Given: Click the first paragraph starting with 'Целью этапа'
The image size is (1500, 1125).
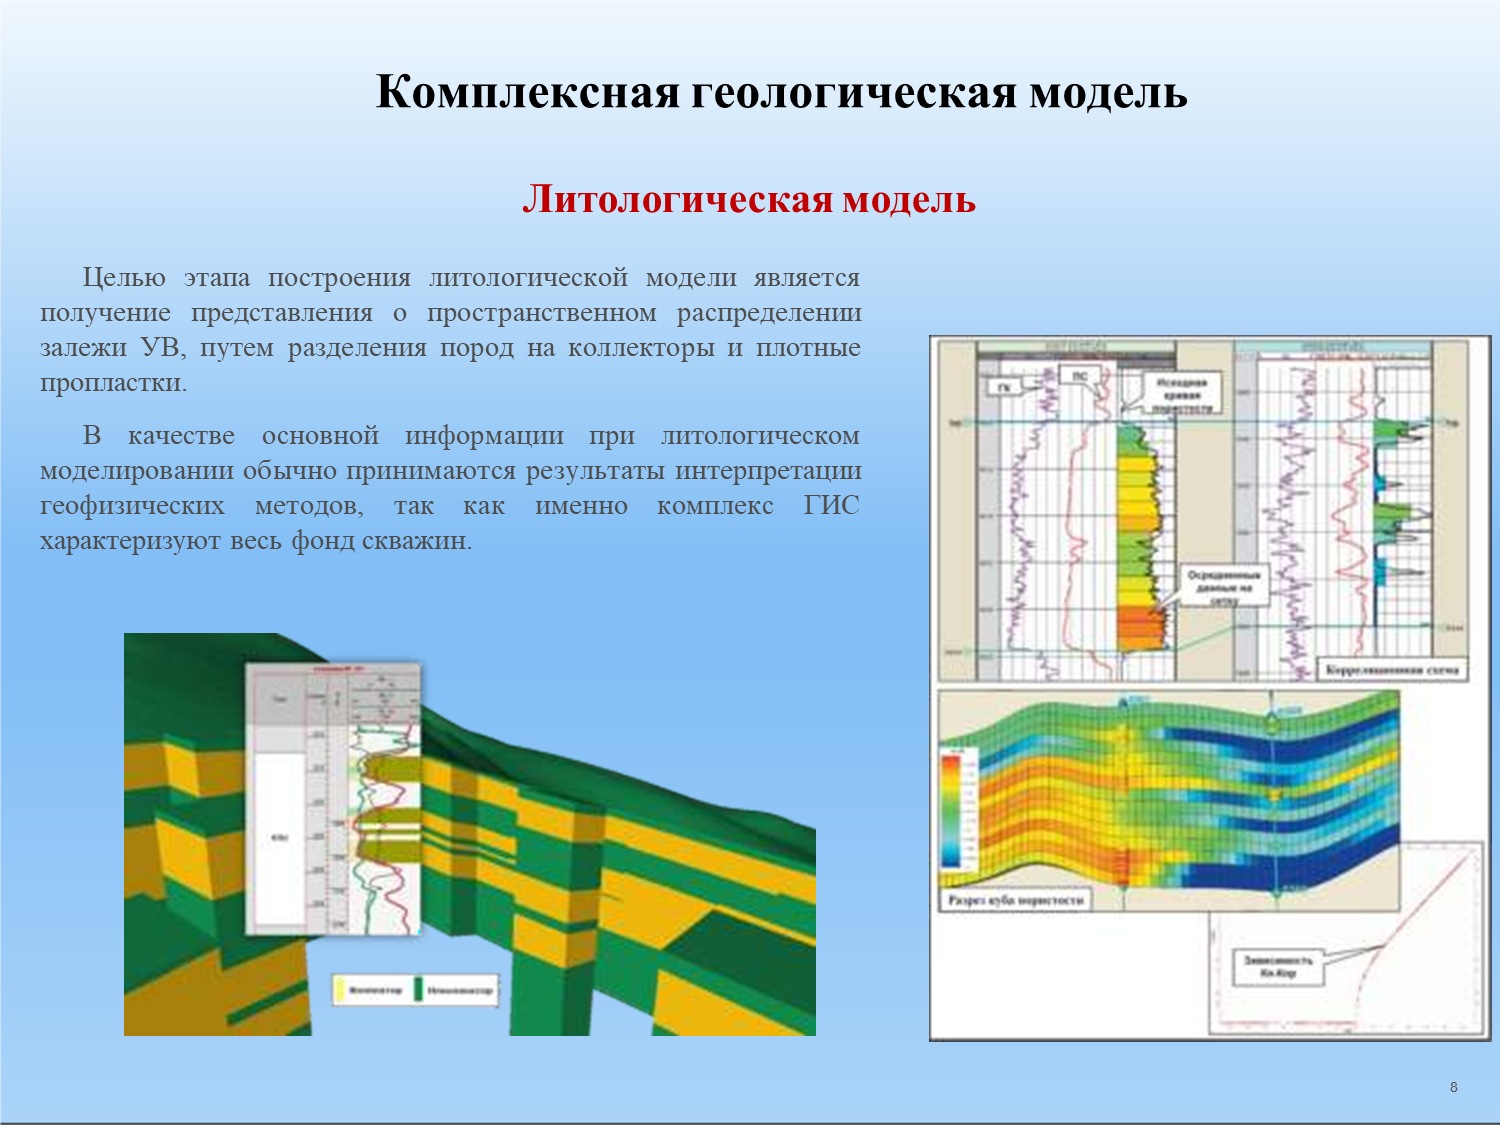Looking at the screenshot, I should click(x=450, y=330).
